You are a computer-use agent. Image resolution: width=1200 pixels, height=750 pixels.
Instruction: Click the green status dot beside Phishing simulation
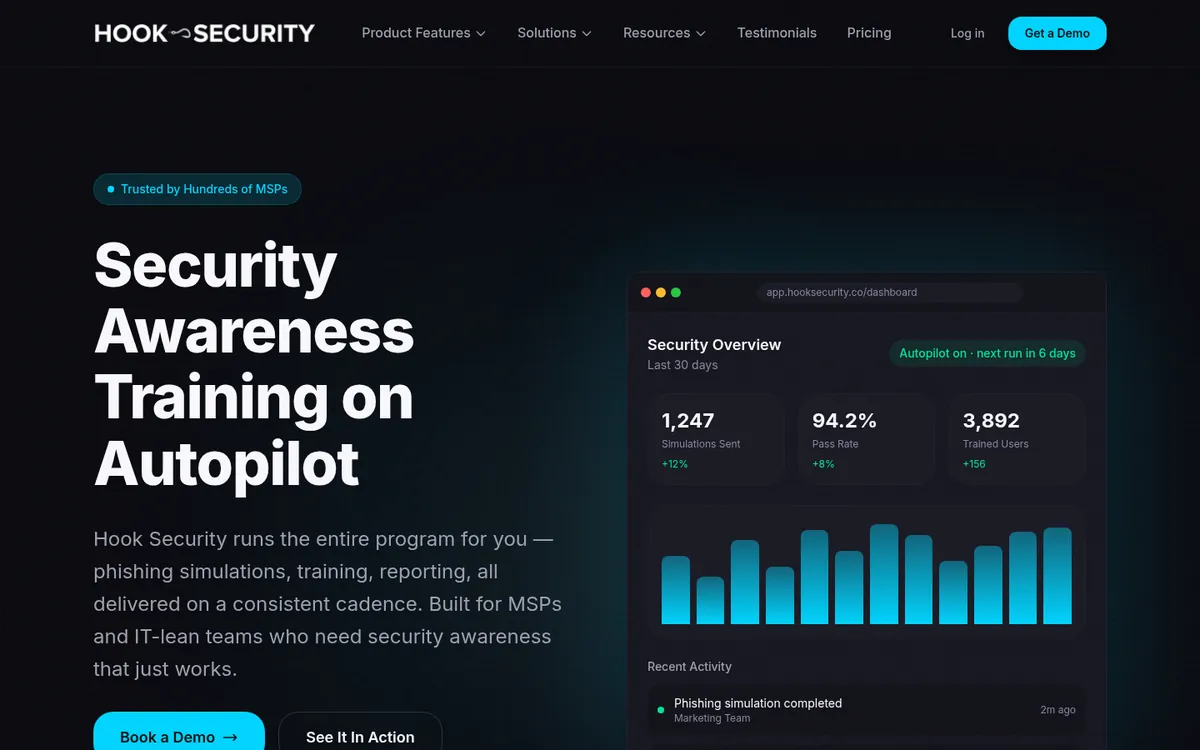pos(661,710)
